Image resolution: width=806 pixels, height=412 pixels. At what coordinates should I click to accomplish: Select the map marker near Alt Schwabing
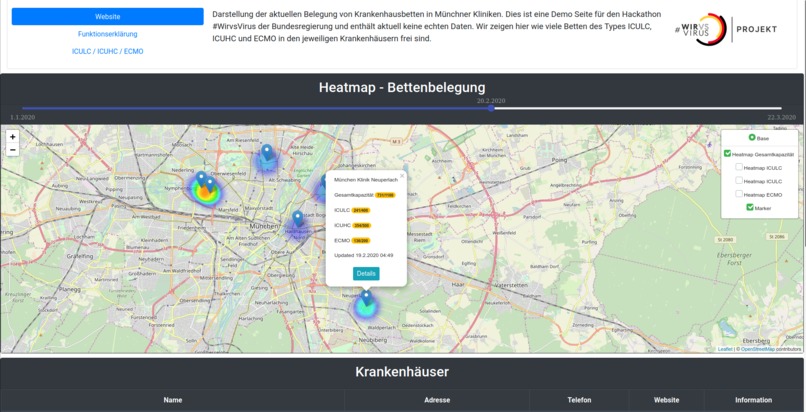pyautogui.click(x=267, y=153)
